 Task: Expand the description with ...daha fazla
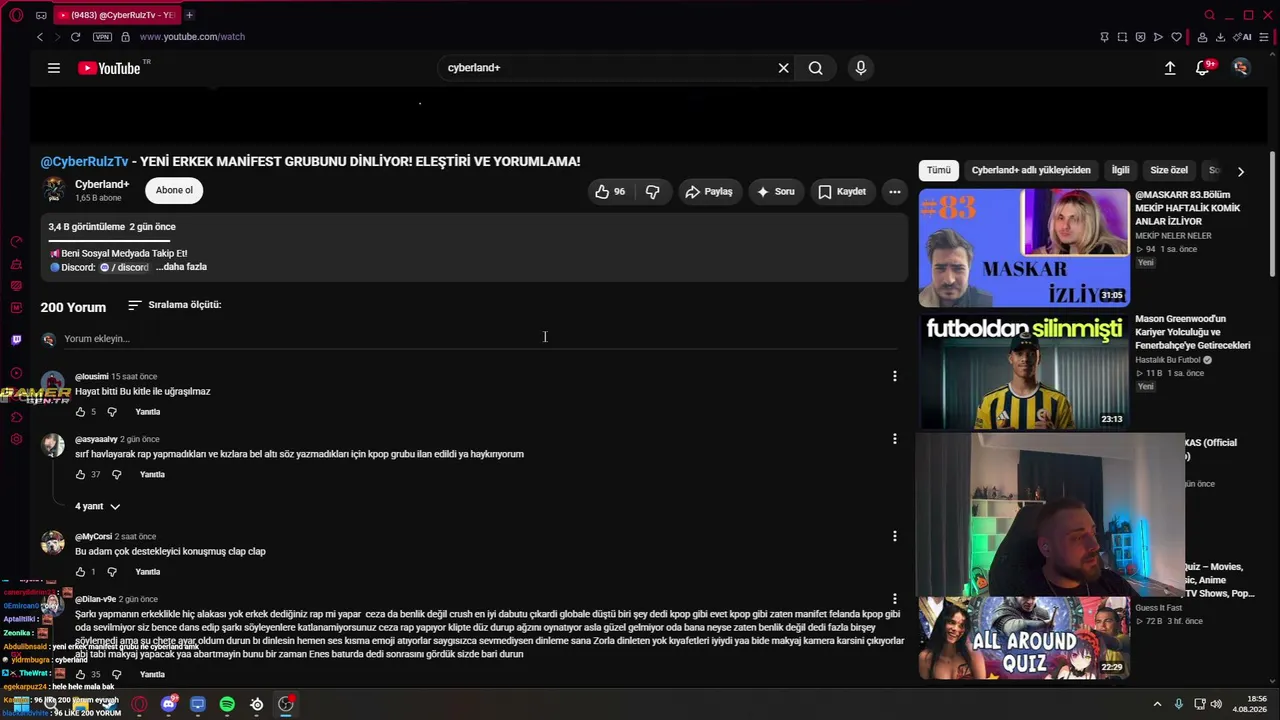click(x=181, y=267)
